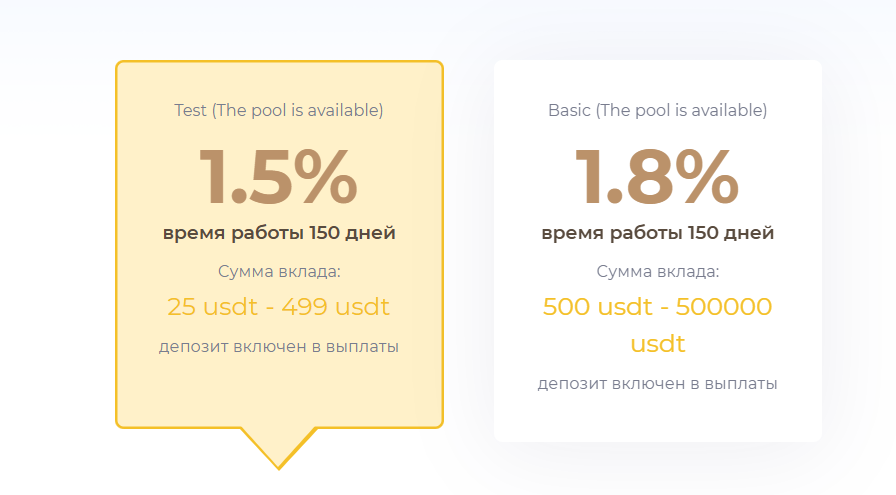Select the Basic pool card
This screenshot has height=495, width=896.
coord(658,251)
